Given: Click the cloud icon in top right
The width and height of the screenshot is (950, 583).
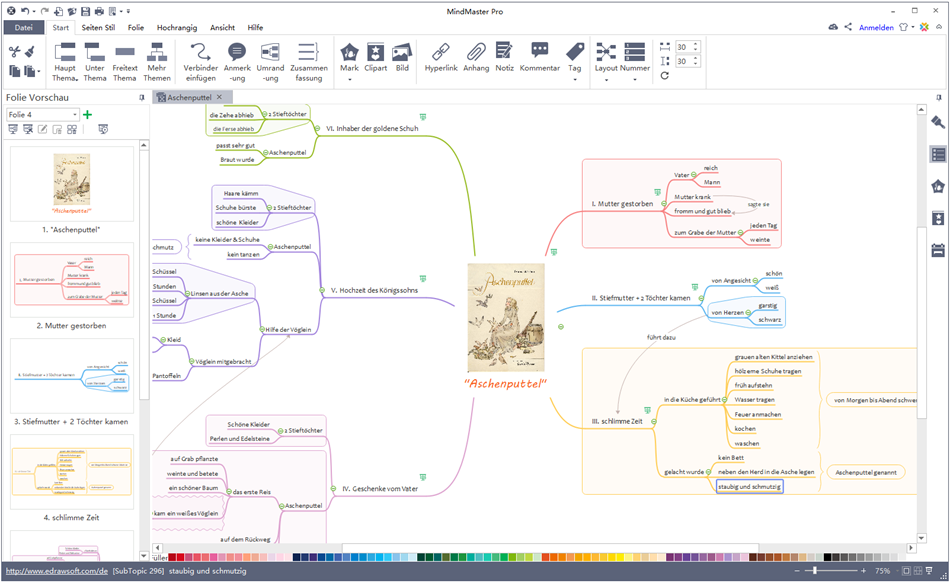Looking at the screenshot, I should [x=834, y=27].
